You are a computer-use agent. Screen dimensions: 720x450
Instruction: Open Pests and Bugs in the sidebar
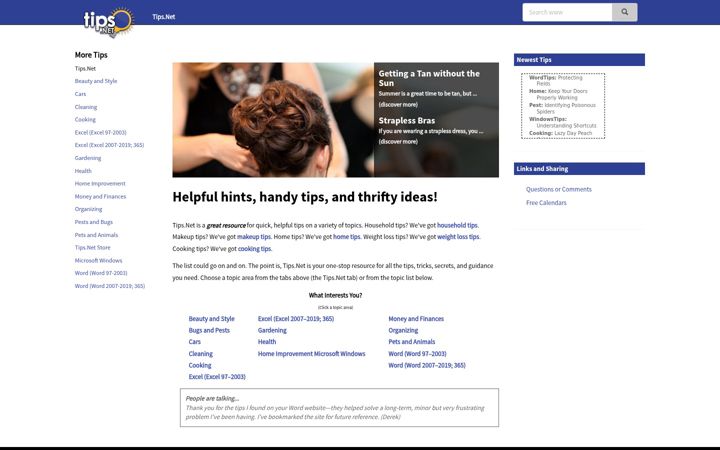point(94,222)
